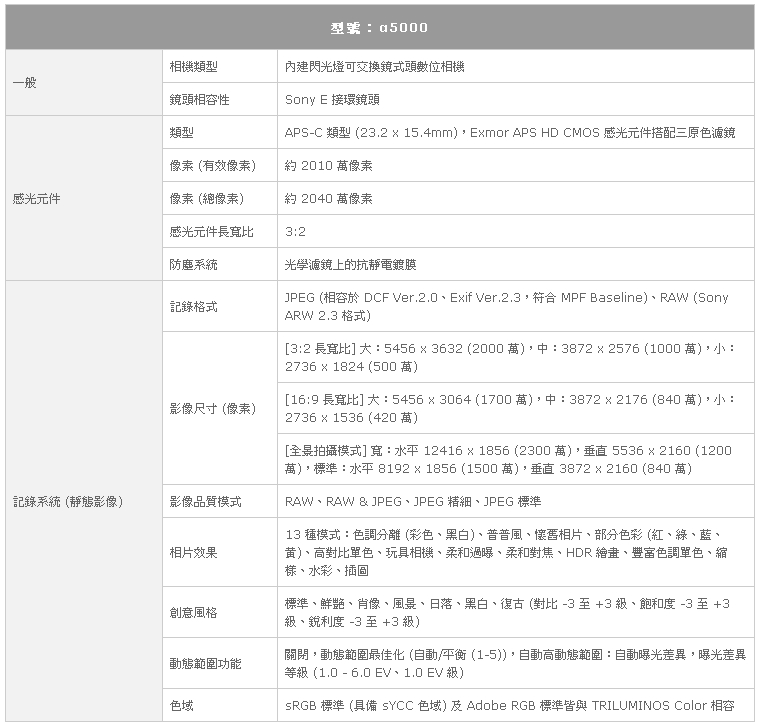This screenshot has height=722, width=757.
Task: Select the sRGB 標準 color space value
Action: click(509, 706)
